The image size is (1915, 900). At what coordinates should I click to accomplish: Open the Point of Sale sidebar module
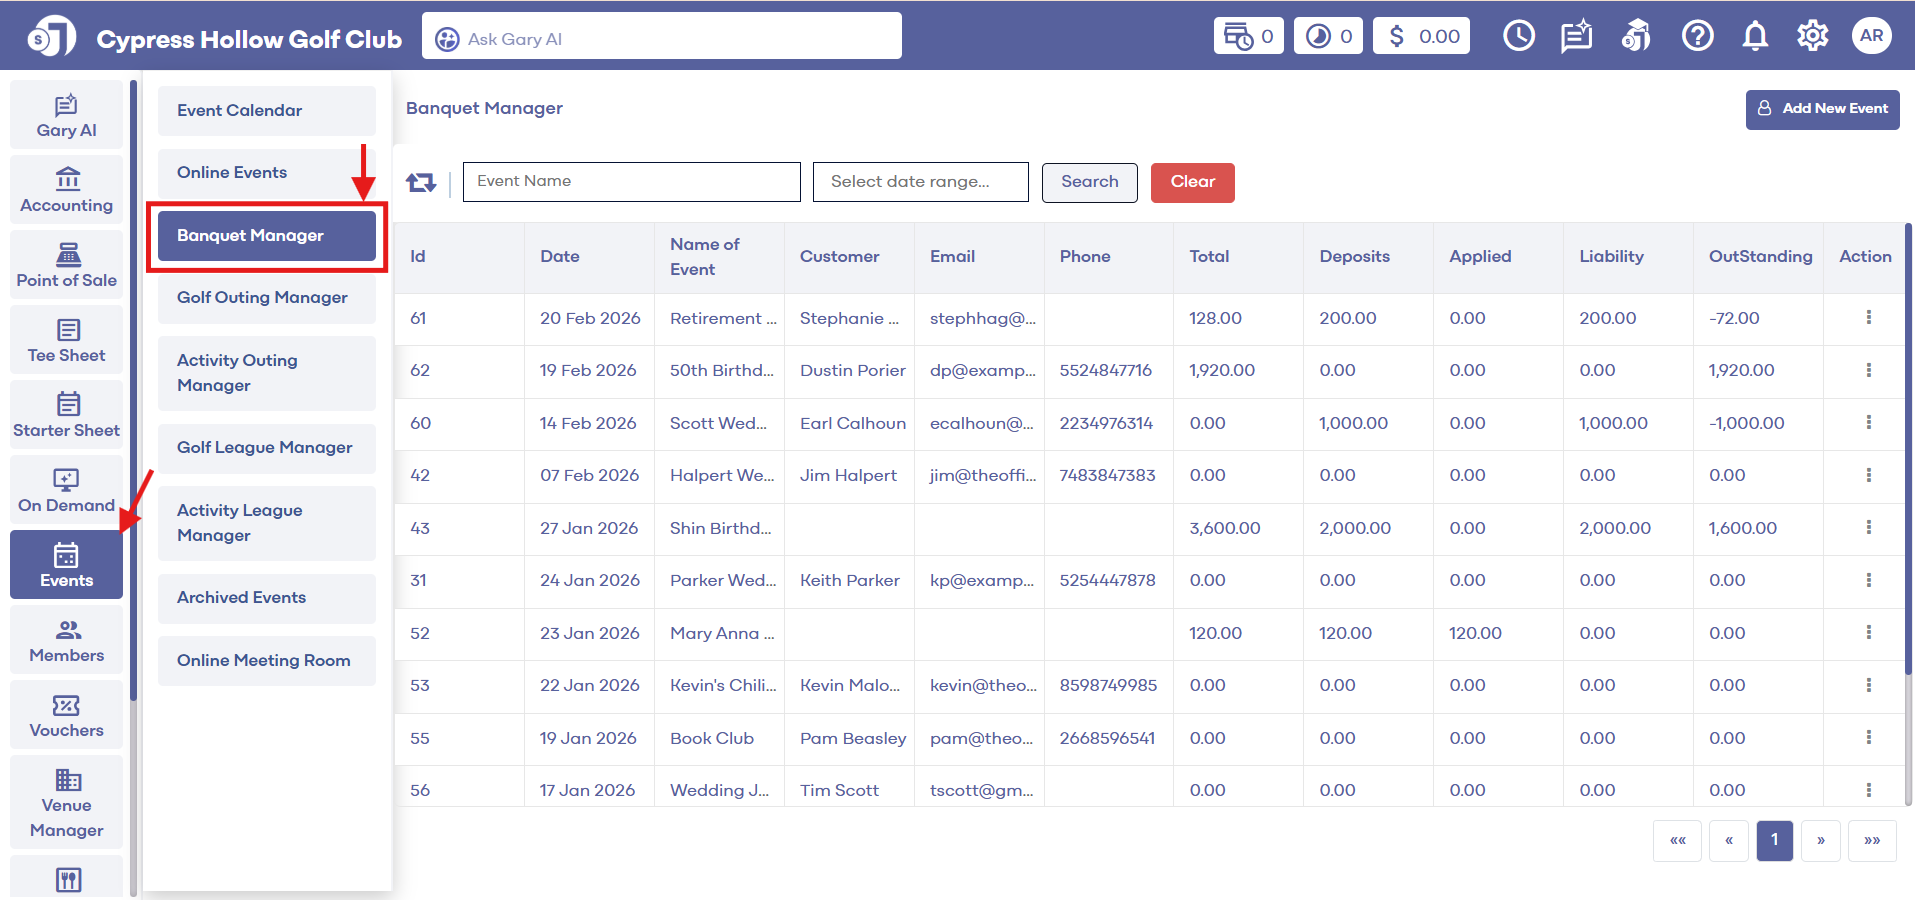[66, 266]
